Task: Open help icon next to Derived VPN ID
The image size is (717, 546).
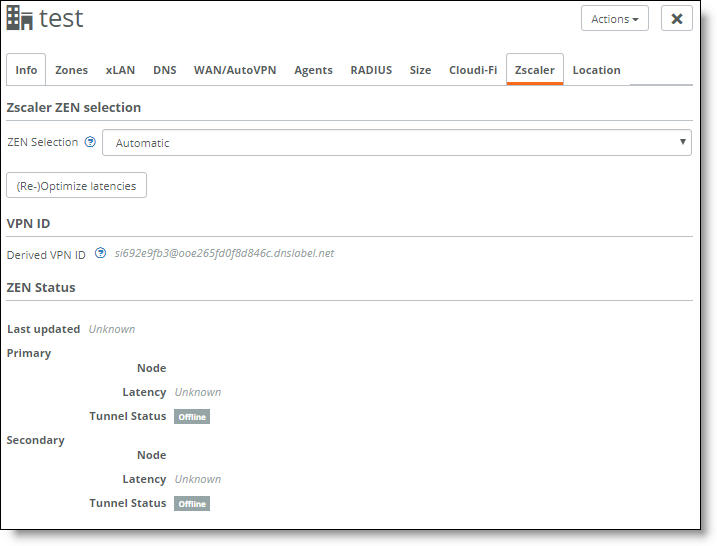Action: [x=100, y=253]
